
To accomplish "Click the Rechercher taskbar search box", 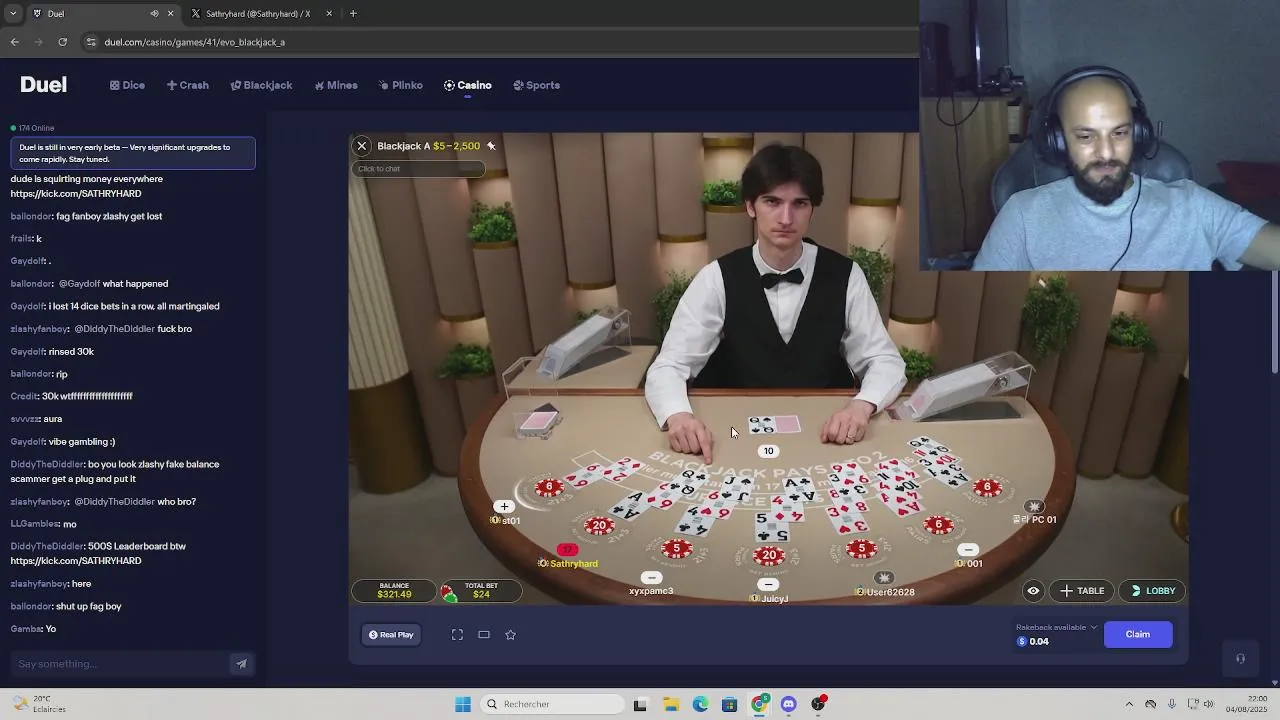I will [550, 704].
